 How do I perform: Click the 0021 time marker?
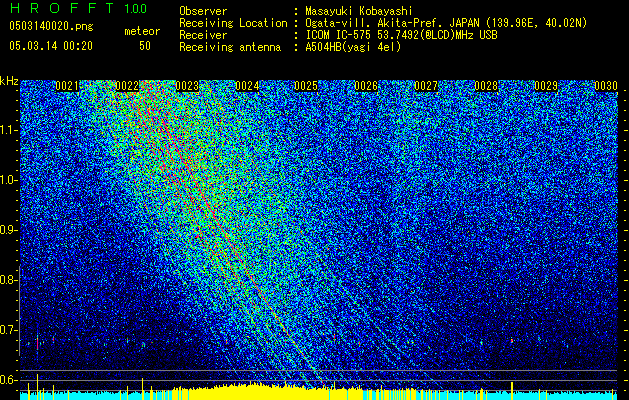pos(67,86)
